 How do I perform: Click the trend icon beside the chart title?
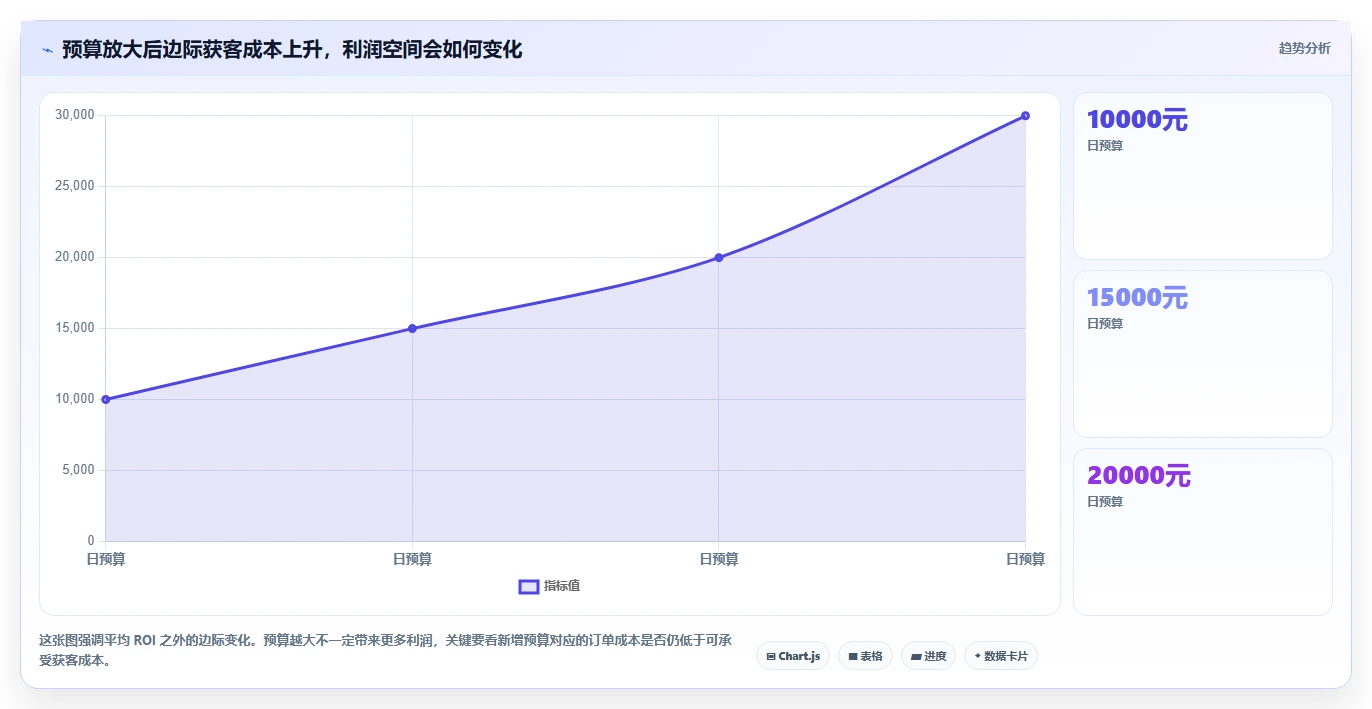click(x=47, y=50)
